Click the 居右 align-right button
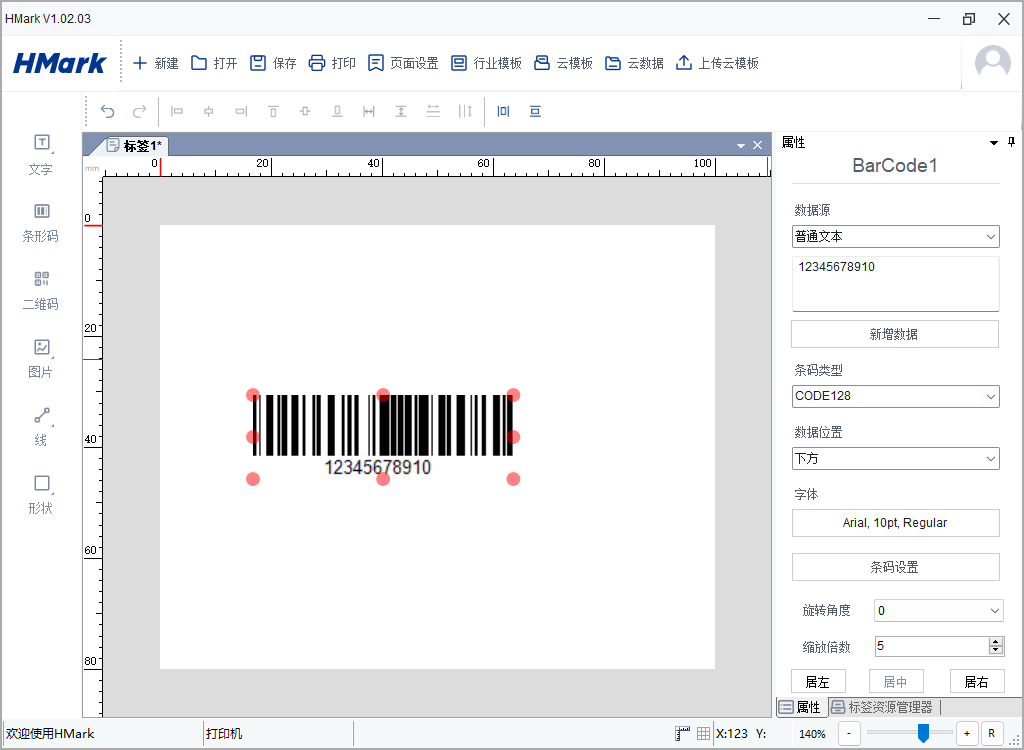The width and height of the screenshot is (1024, 750). (977, 681)
